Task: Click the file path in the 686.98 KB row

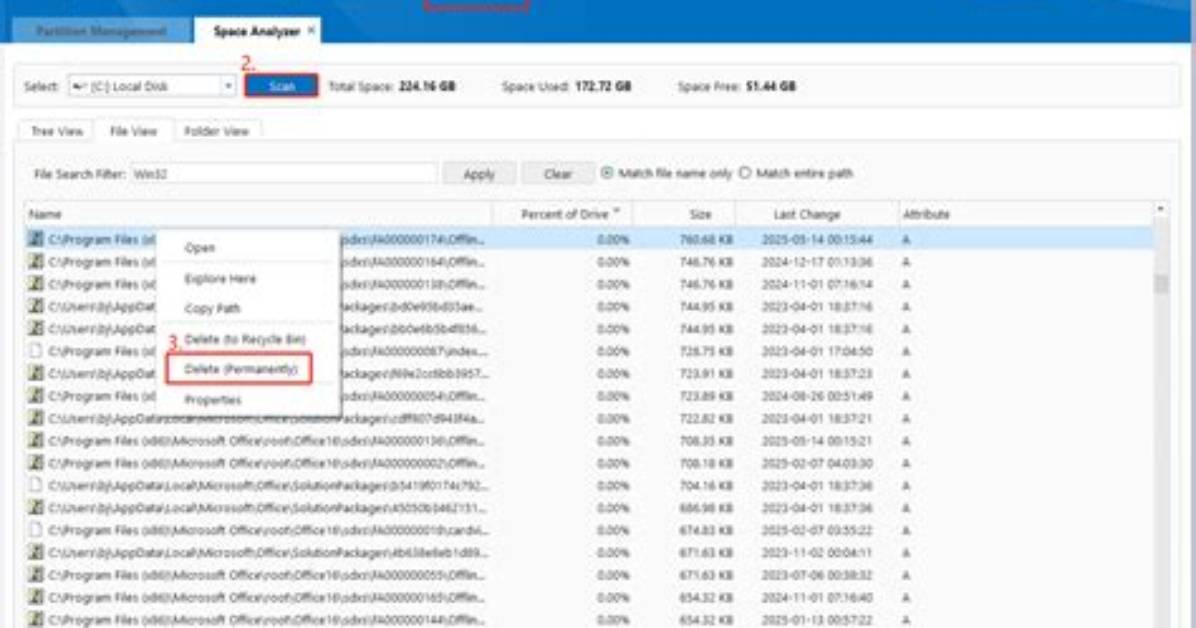Action: pos(267,508)
